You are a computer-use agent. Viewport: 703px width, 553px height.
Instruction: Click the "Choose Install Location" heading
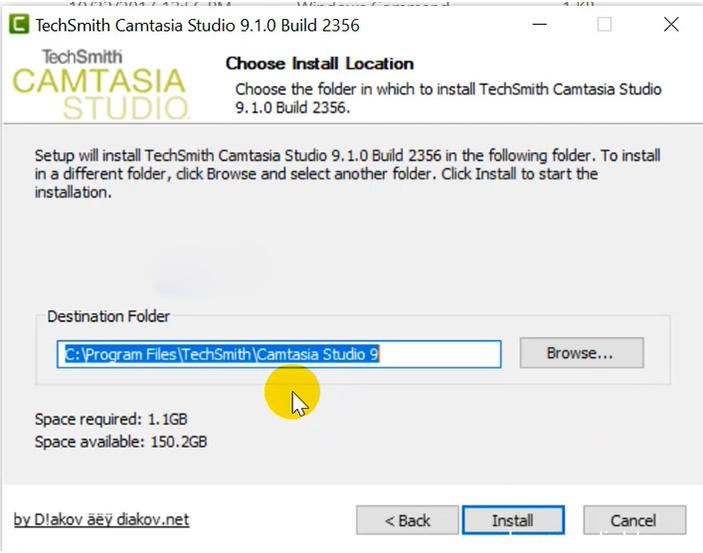[319, 63]
